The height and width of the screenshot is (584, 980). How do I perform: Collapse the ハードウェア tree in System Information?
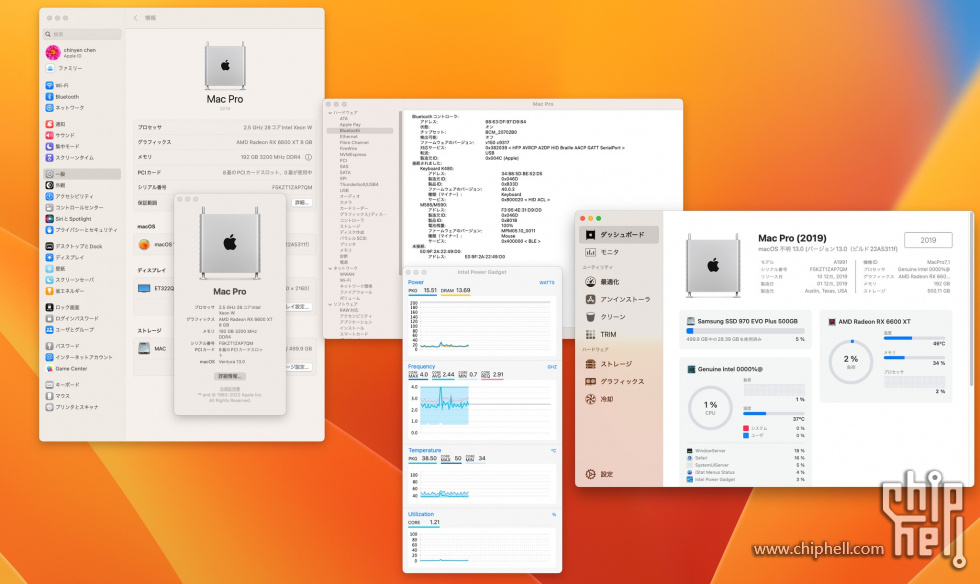(x=330, y=113)
